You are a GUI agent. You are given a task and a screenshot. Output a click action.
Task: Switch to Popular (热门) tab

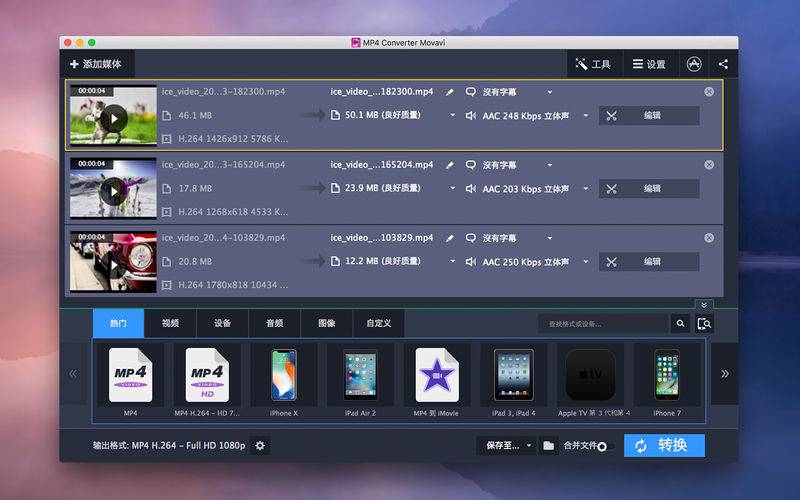(x=118, y=323)
